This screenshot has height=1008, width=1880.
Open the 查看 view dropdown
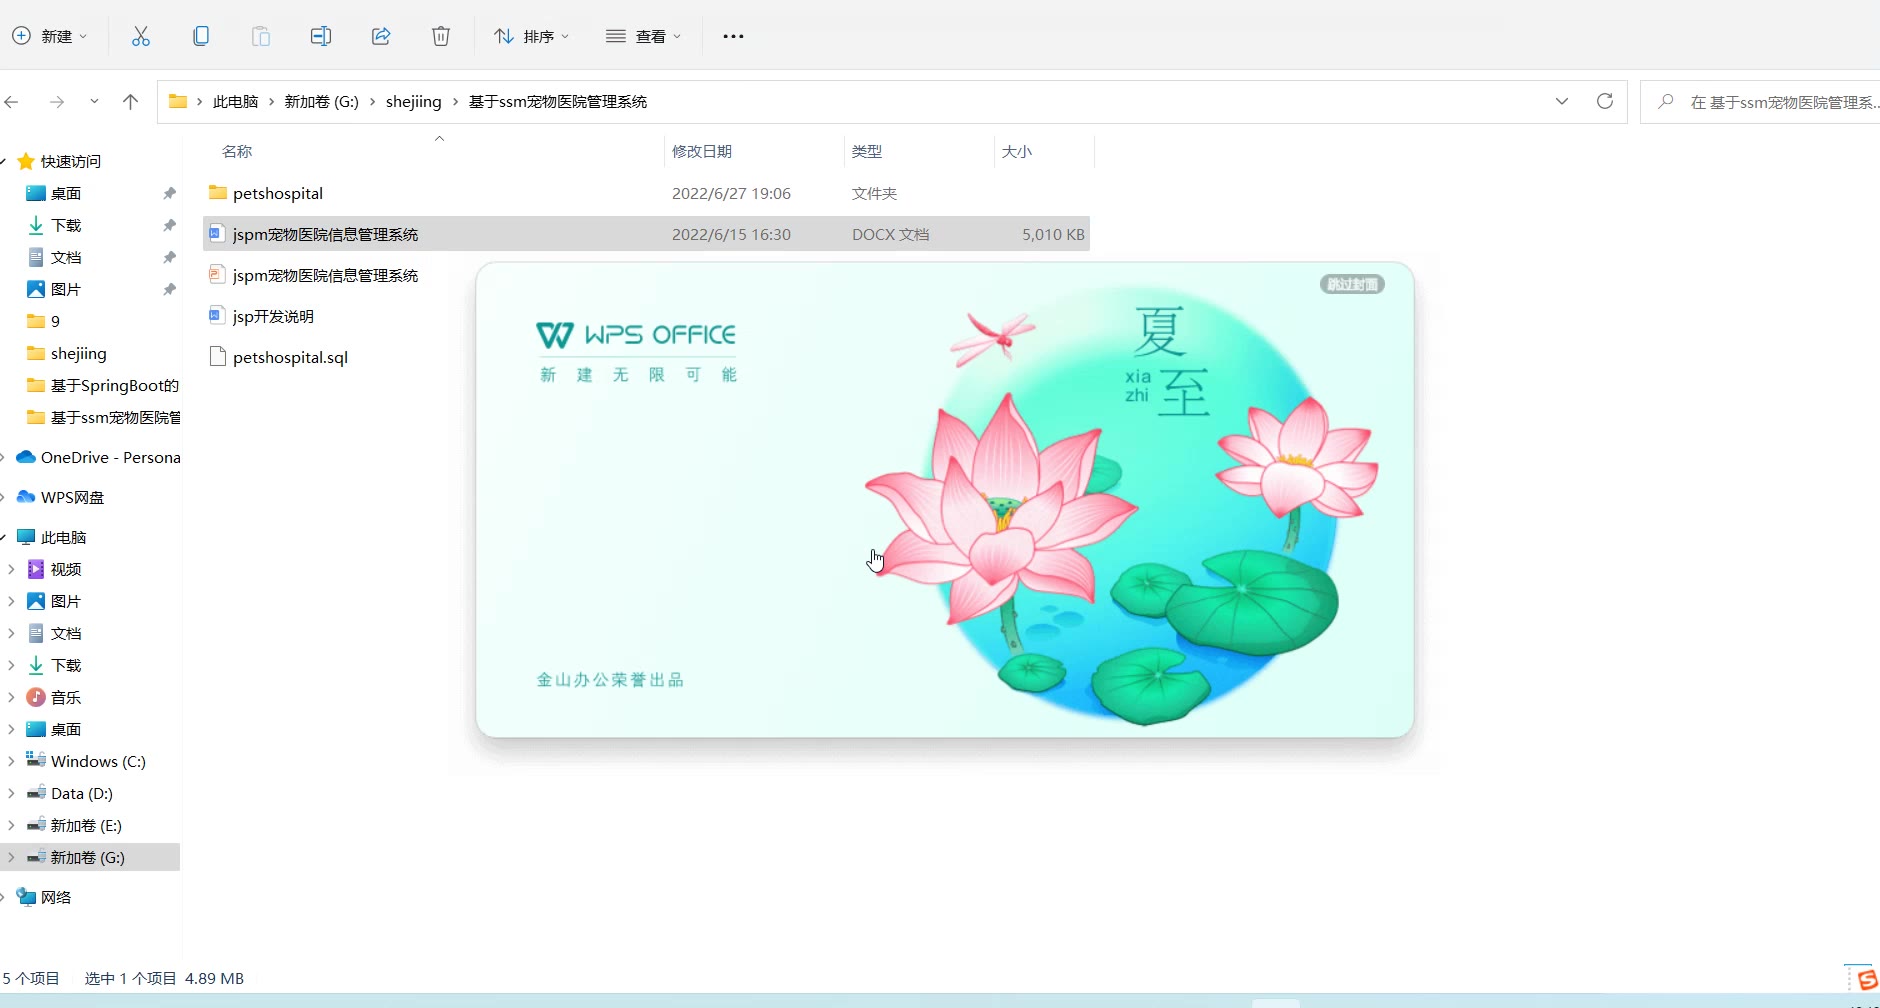[643, 36]
